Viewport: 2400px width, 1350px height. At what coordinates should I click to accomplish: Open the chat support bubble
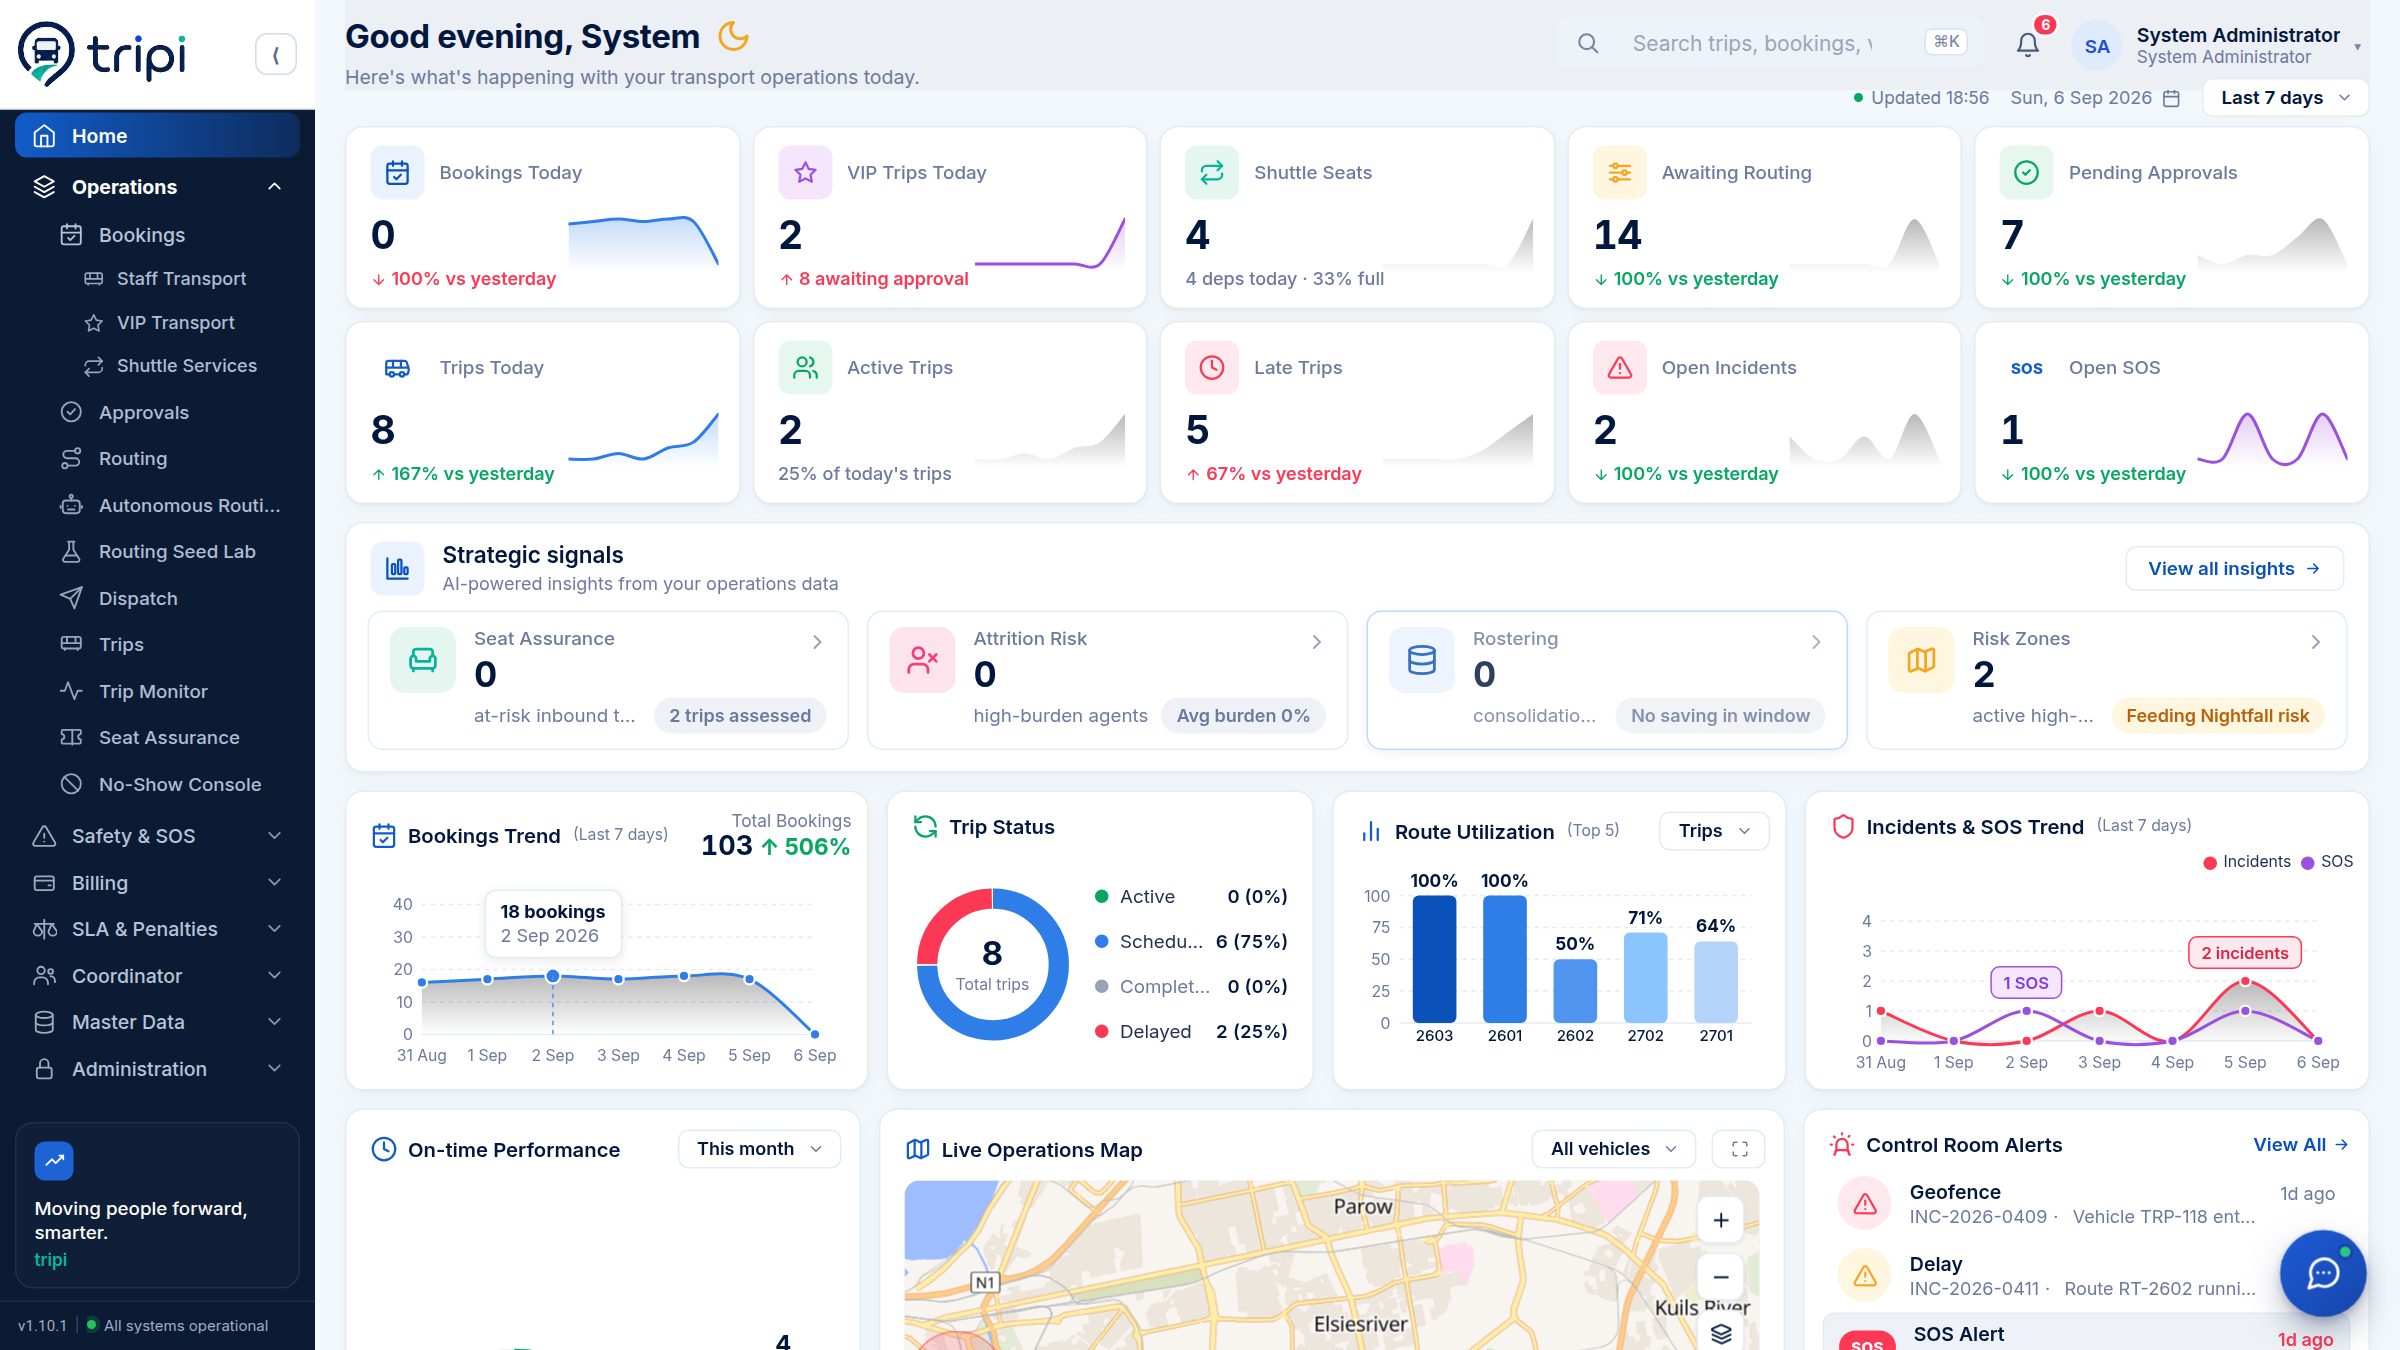click(2322, 1272)
